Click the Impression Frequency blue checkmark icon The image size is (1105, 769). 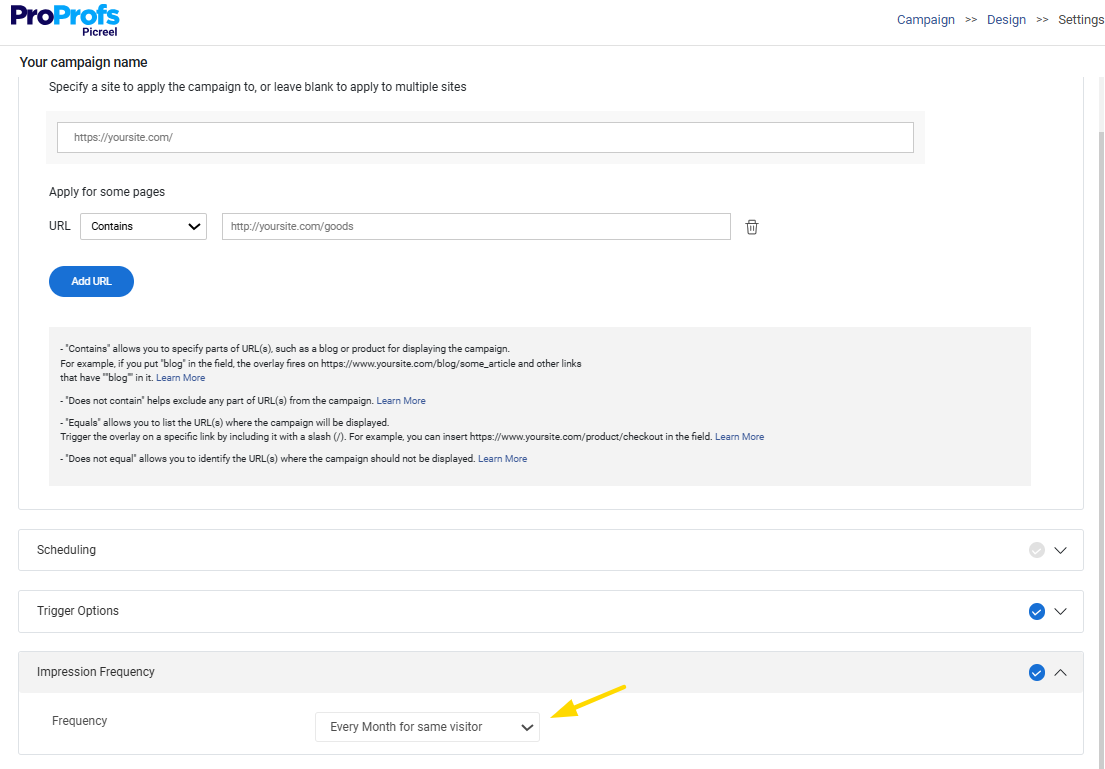(x=1037, y=672)
